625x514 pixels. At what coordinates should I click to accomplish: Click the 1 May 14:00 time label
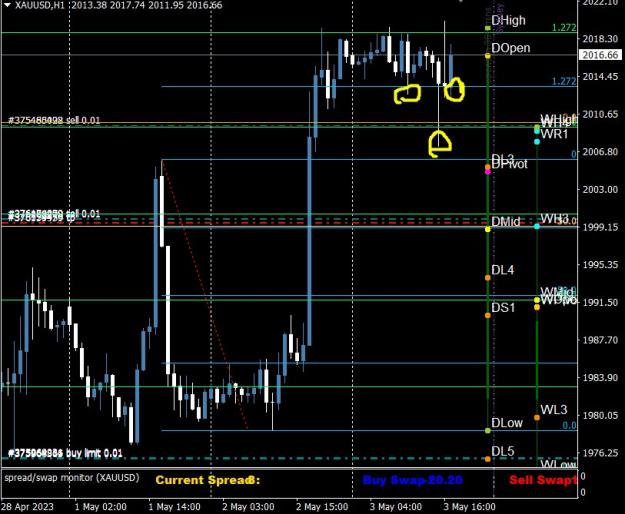click(174, 507)
